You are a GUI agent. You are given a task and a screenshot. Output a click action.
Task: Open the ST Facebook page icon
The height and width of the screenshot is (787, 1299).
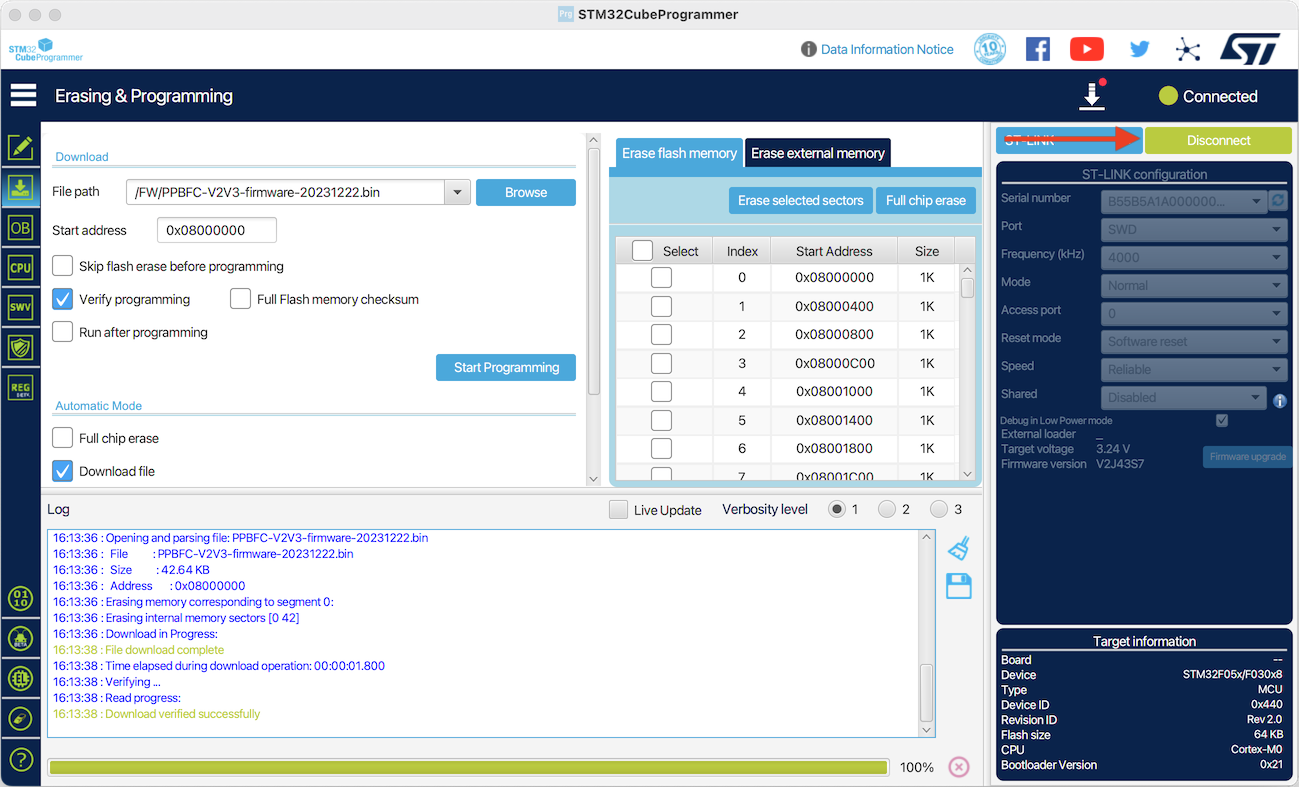tap(1038, 49)
